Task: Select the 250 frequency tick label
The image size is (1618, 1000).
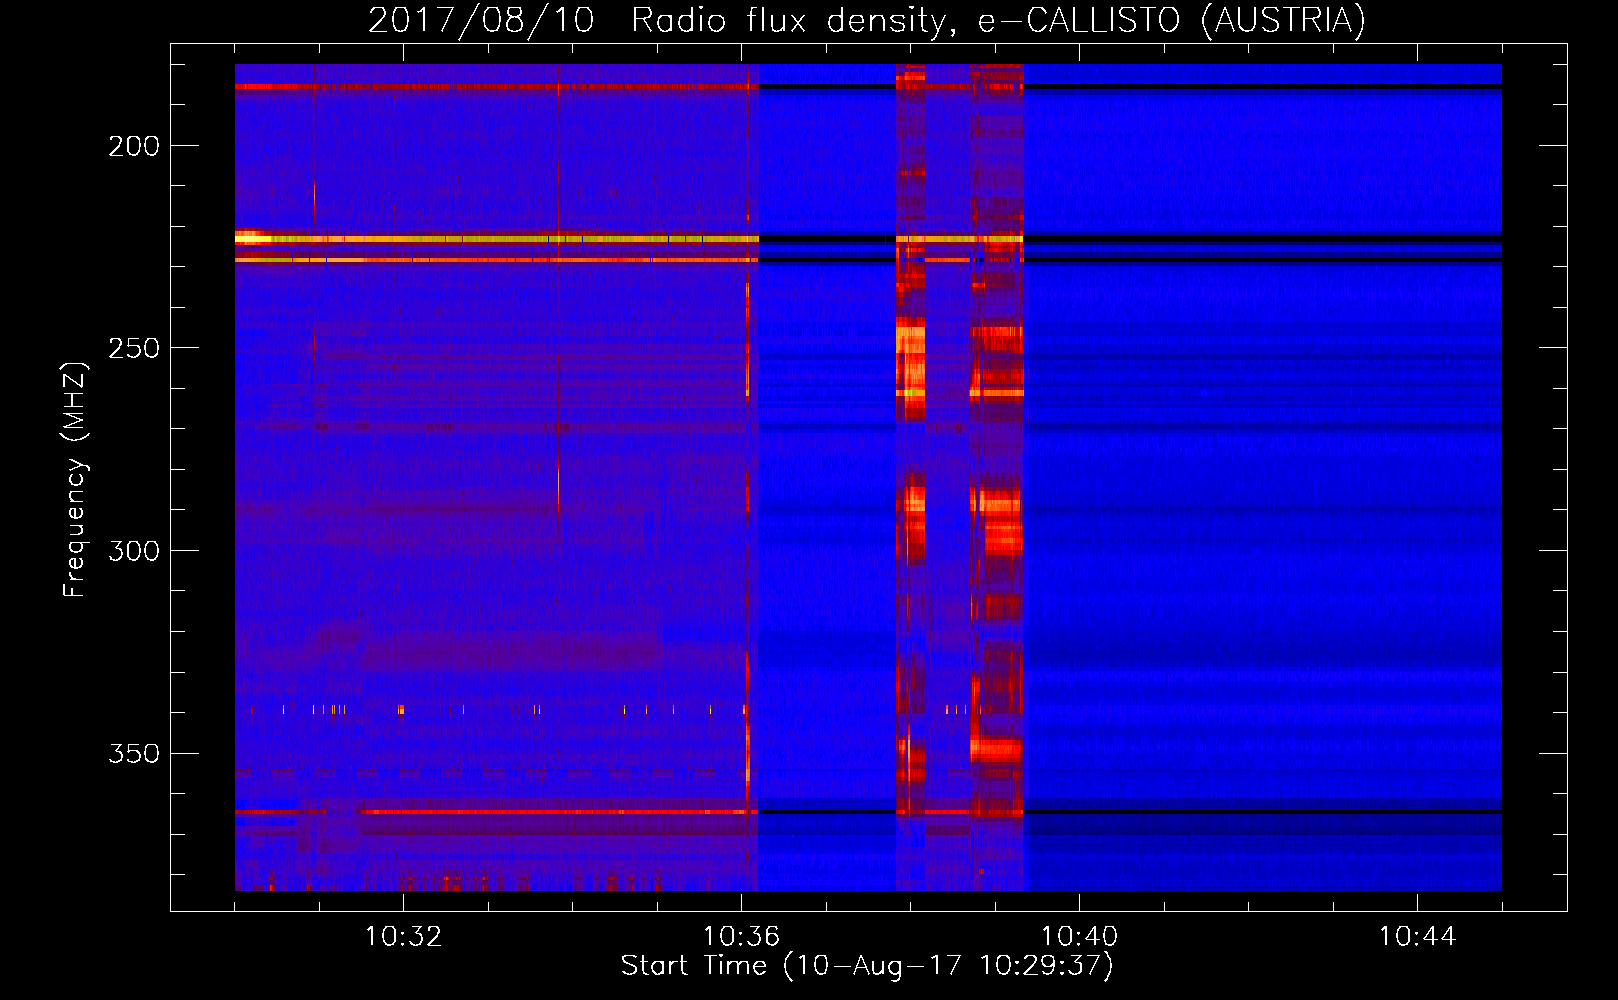Action: pos(134,348)
